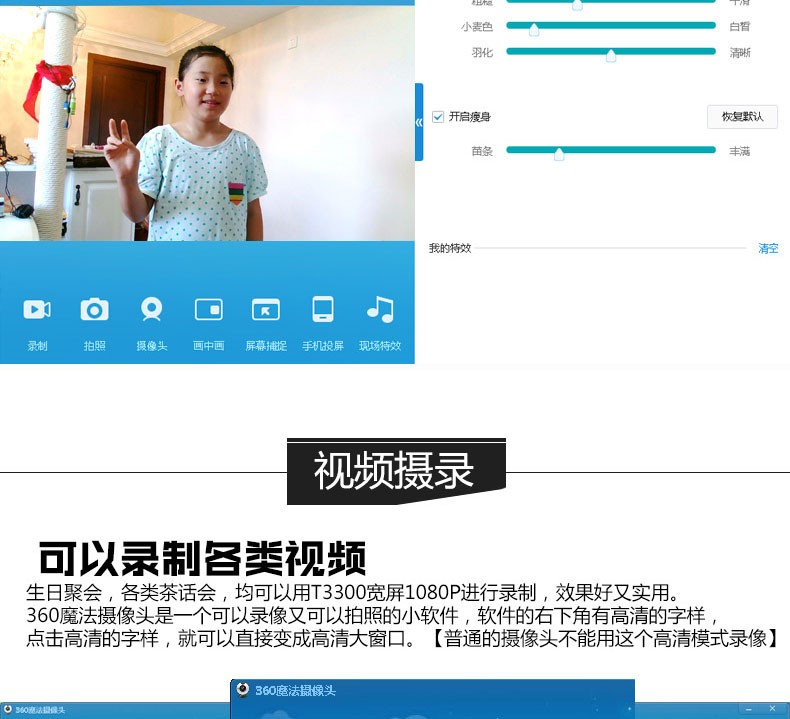Adjust the 羽化 to 清晰 slider
The height and width of the screenshot is (719, 790).
point(611,52)
